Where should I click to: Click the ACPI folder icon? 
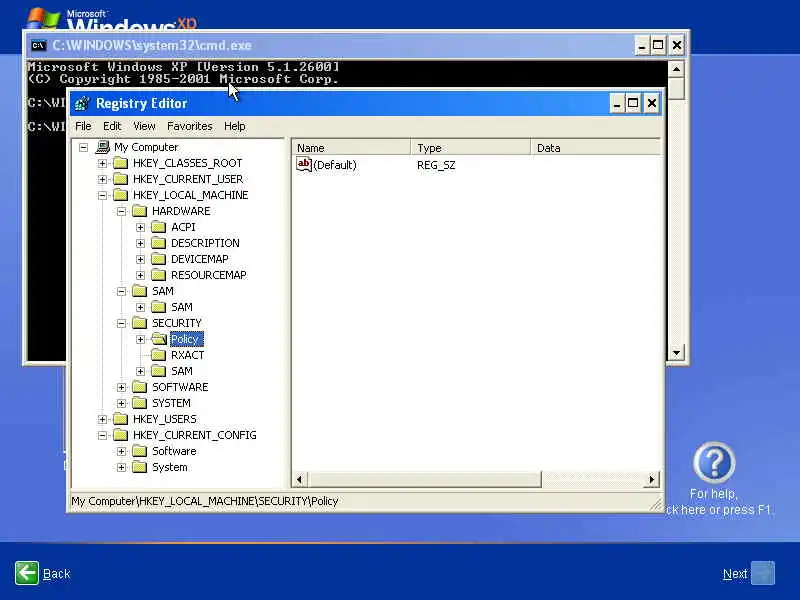(159, 227)
